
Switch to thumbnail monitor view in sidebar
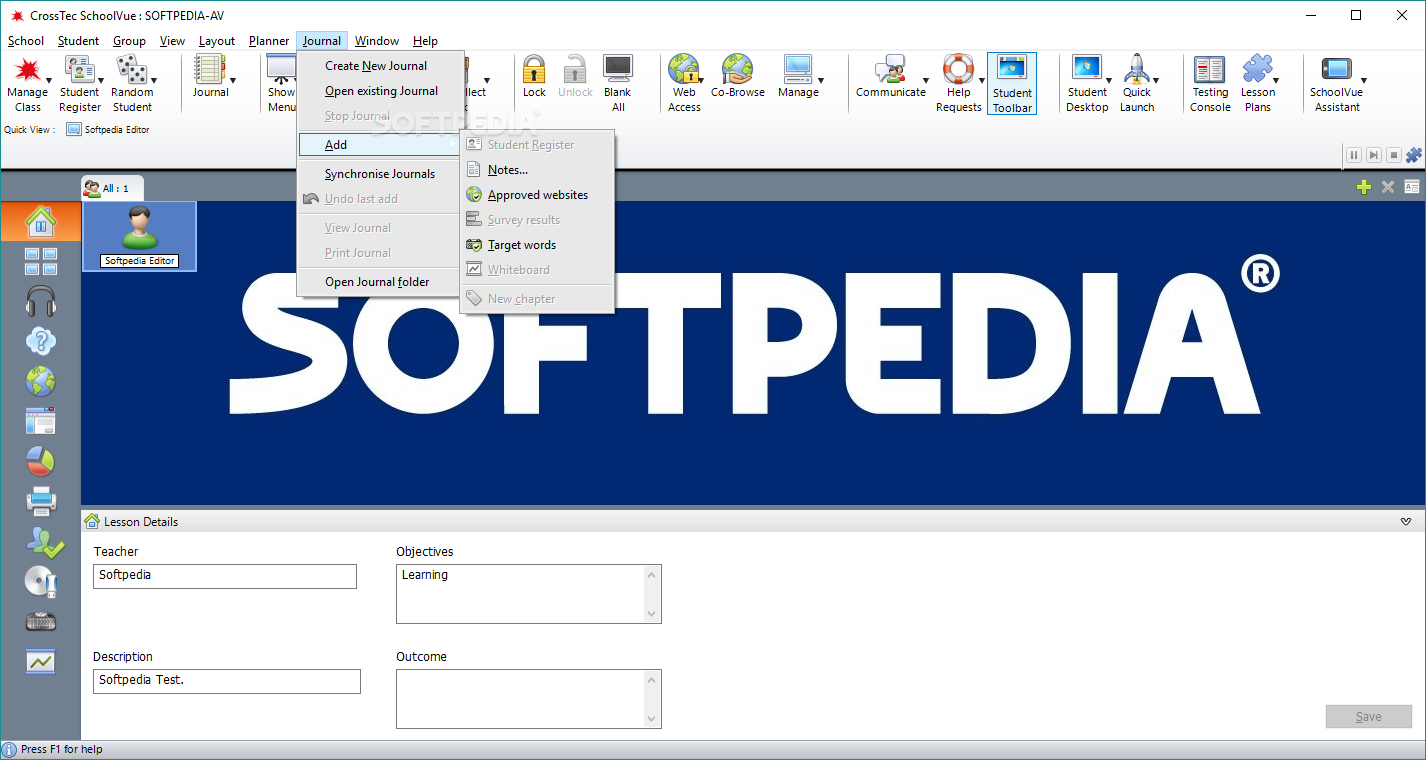[41, 261]
